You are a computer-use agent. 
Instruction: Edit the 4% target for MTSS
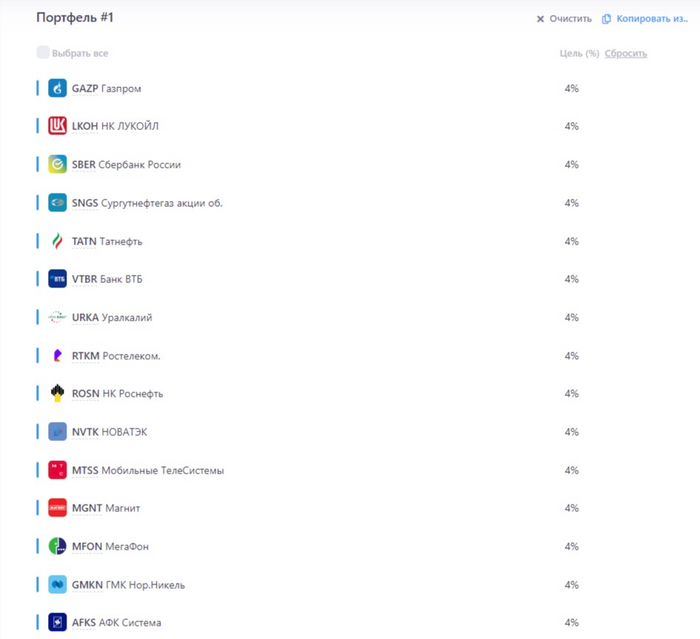tap(571, 470)
